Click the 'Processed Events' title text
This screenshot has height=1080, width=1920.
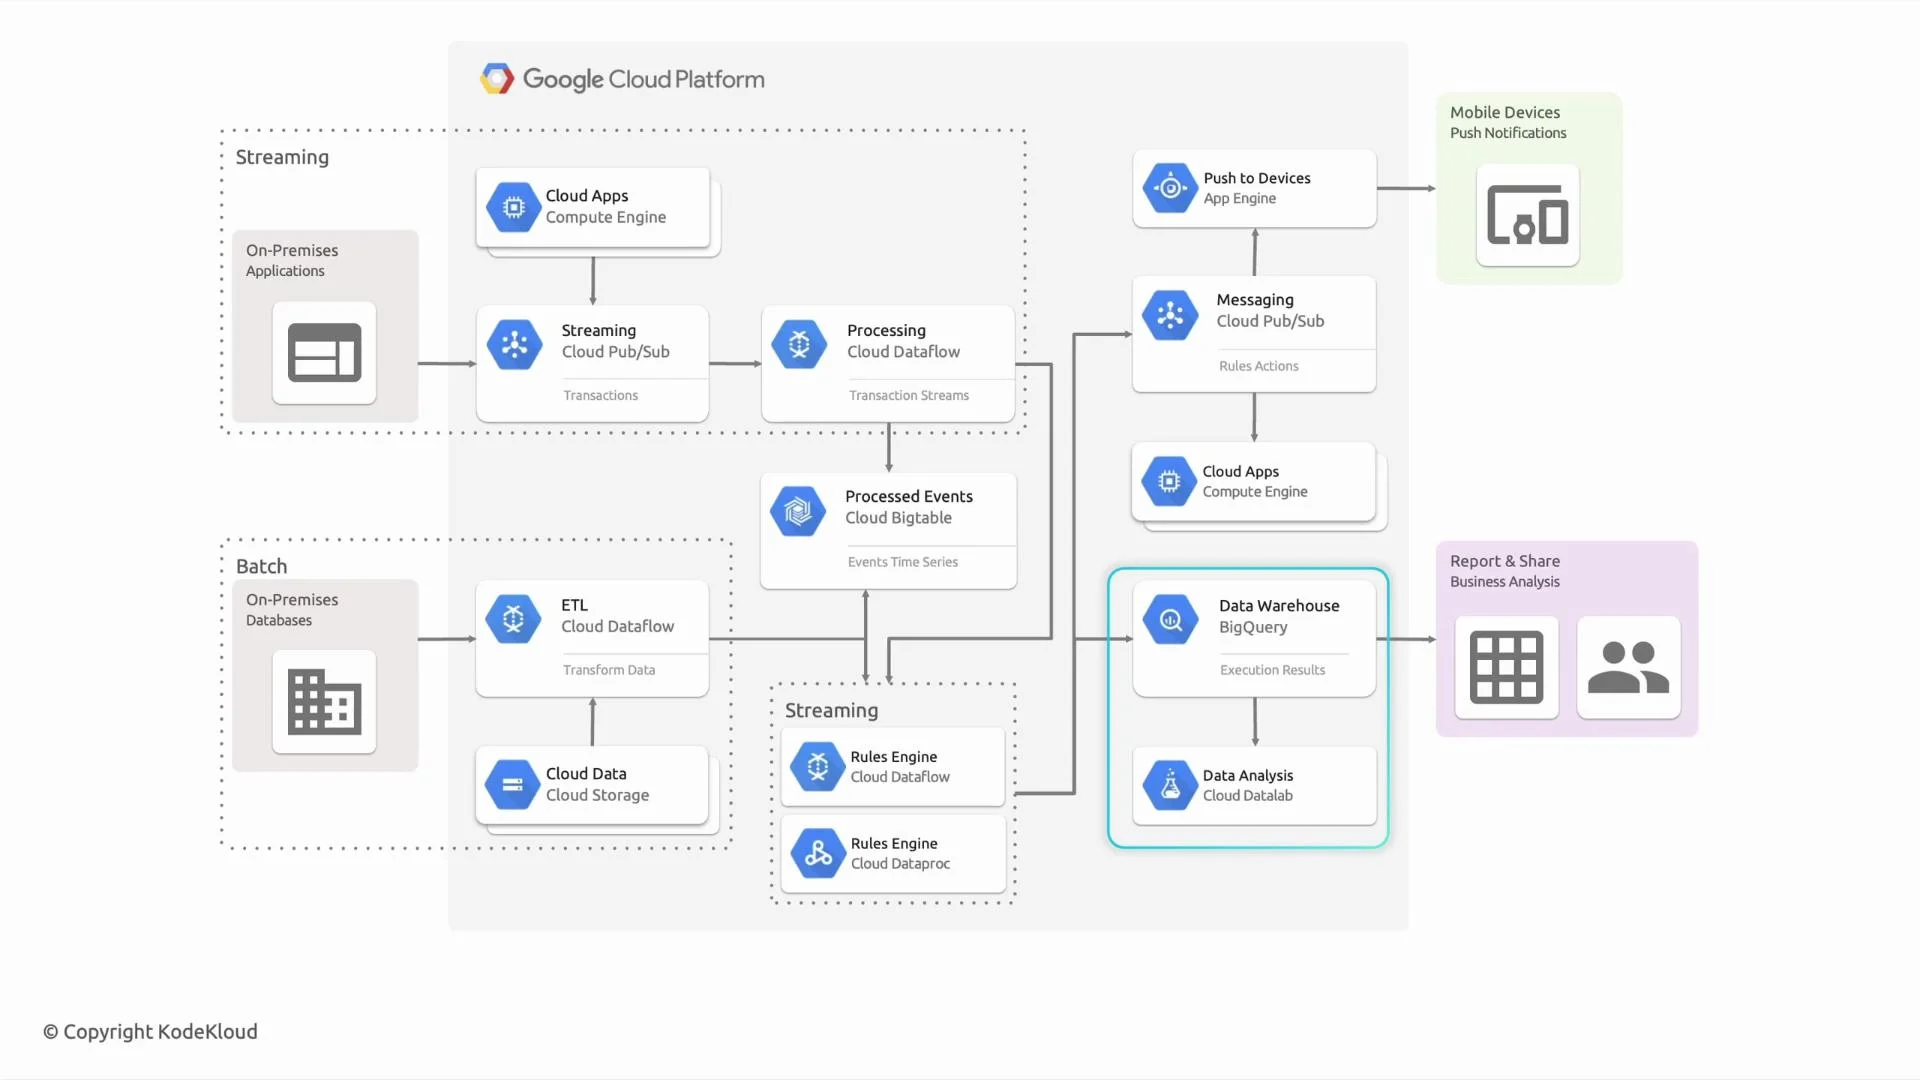tap(908, 496)
